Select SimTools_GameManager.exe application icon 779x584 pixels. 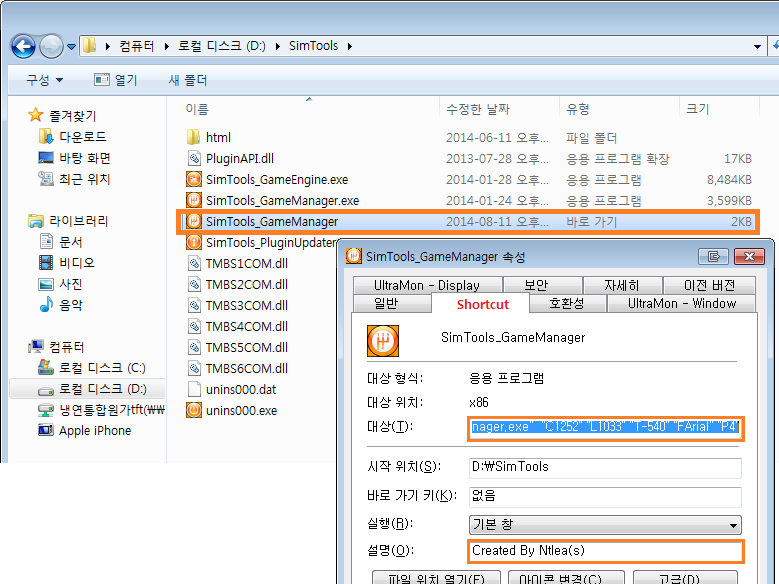[194, 200]
